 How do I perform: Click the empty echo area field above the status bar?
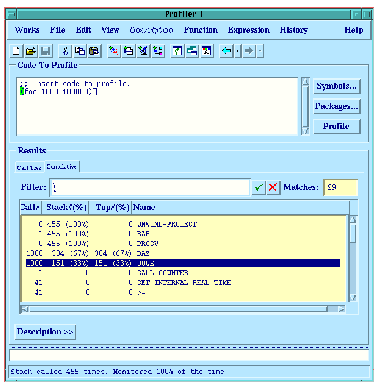click(189, 355)
